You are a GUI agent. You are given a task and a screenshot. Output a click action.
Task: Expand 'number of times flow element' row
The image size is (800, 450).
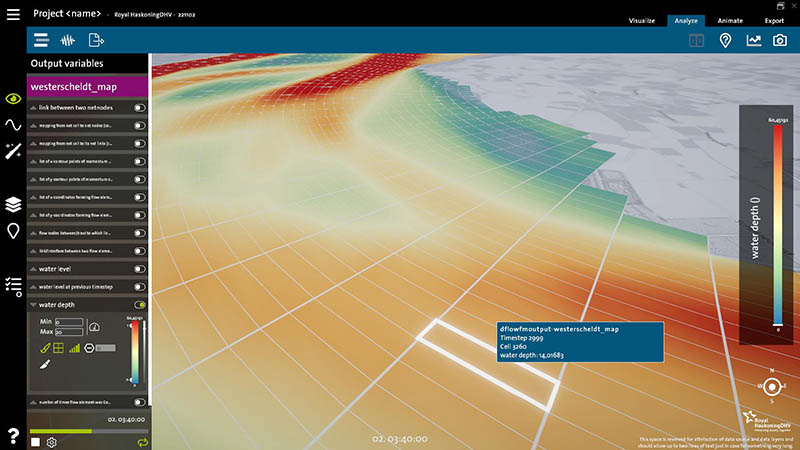click(33, 402)
